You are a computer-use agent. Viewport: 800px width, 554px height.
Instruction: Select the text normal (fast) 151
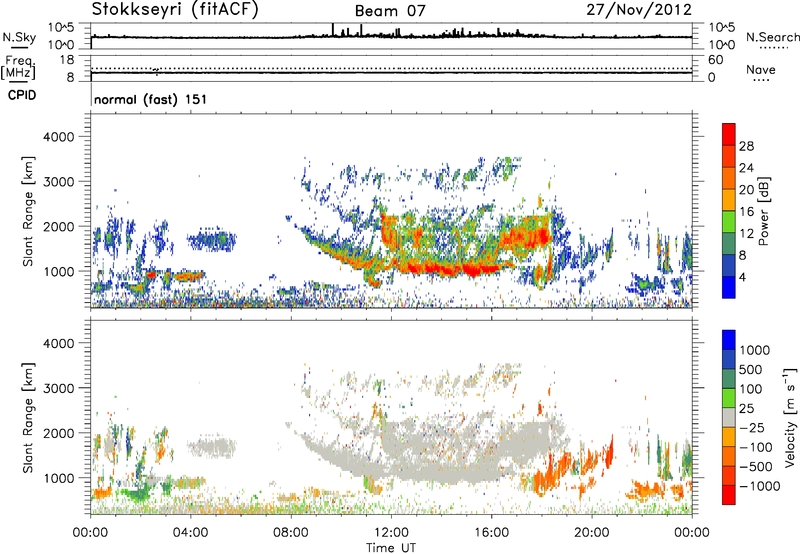point(151,99)
